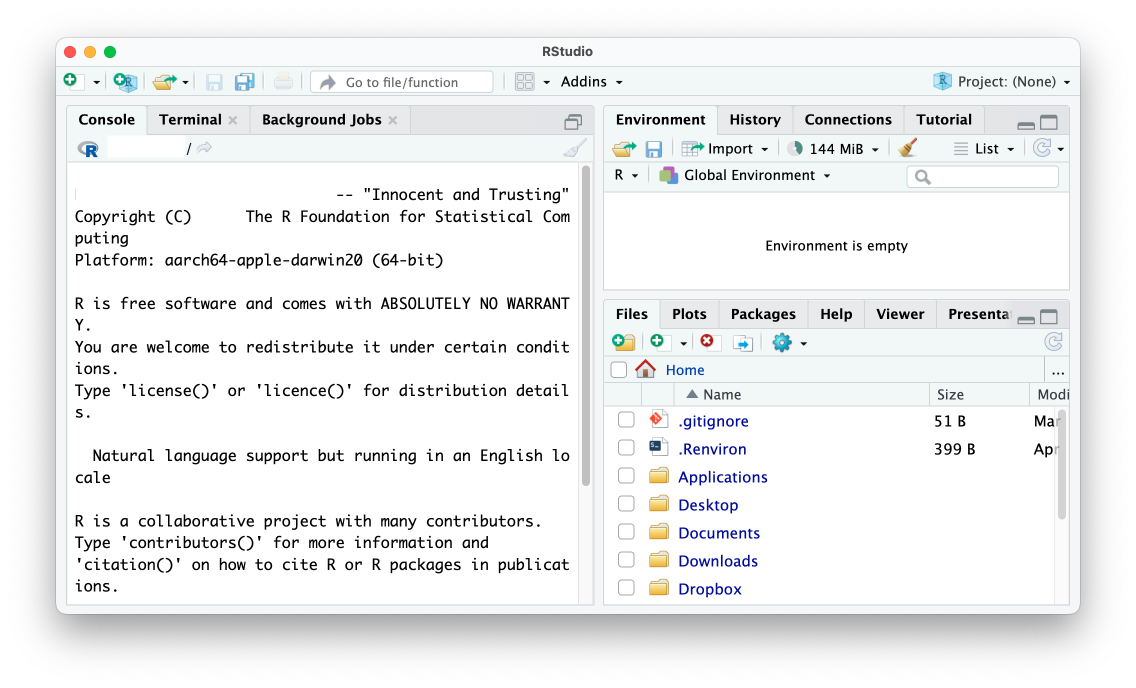The width and height of the screenshot is (1136, 688).
Task: Create new blank file in Files pane
Action: [x=658, y=341]
